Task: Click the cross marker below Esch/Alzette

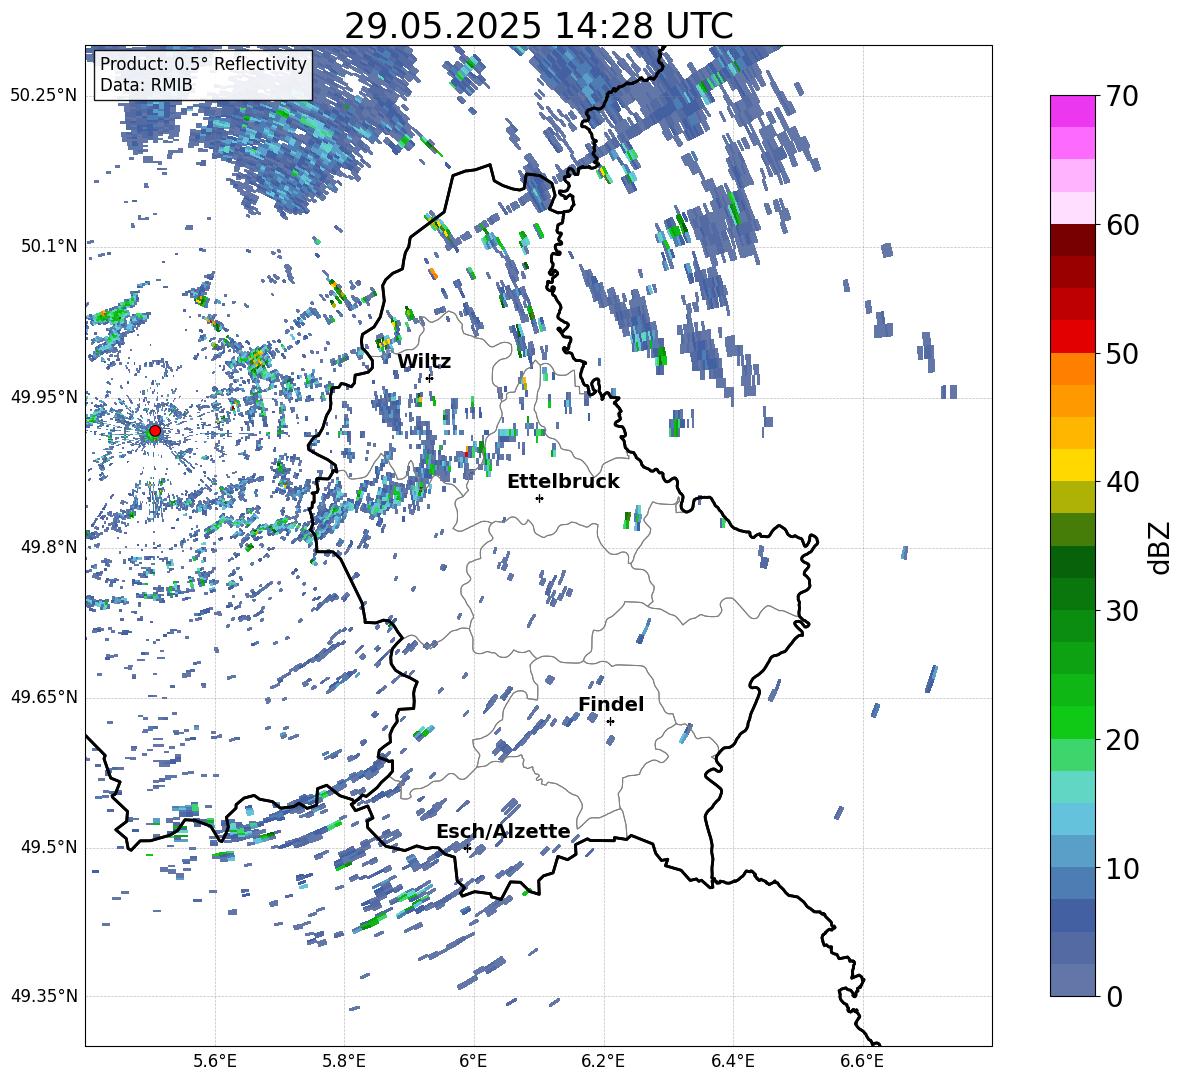Action: tap(467, 848)
